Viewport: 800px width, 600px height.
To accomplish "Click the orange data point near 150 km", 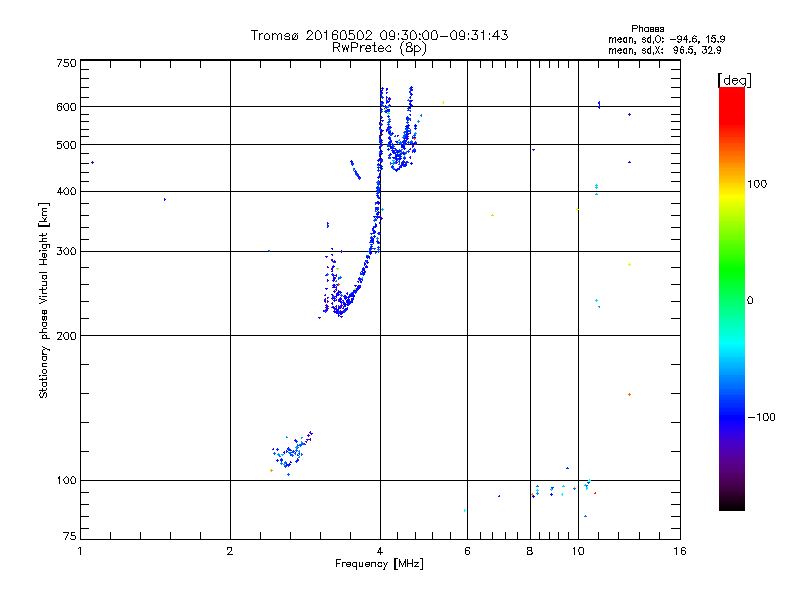I will (630, 394).
